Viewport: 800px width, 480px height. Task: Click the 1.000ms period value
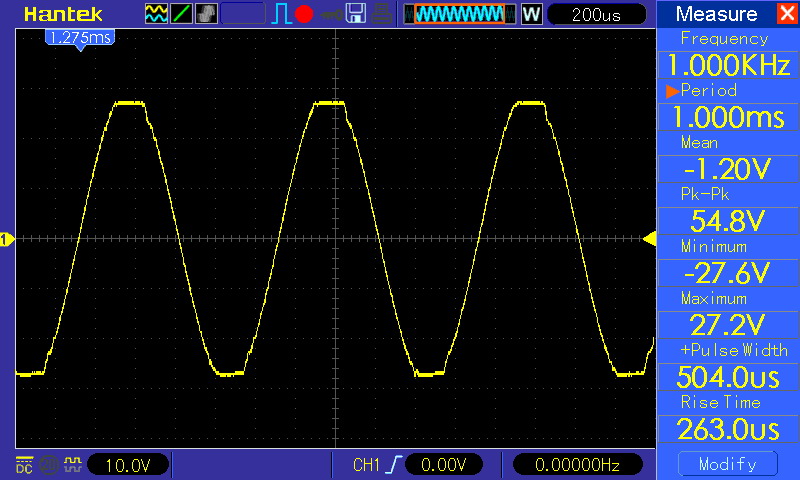728,117
